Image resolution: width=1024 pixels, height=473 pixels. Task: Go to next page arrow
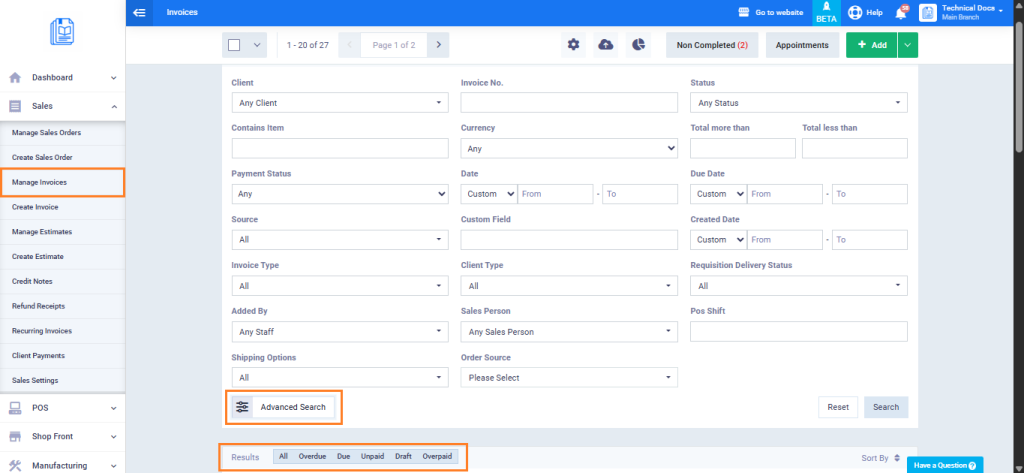tap(438, 45)
